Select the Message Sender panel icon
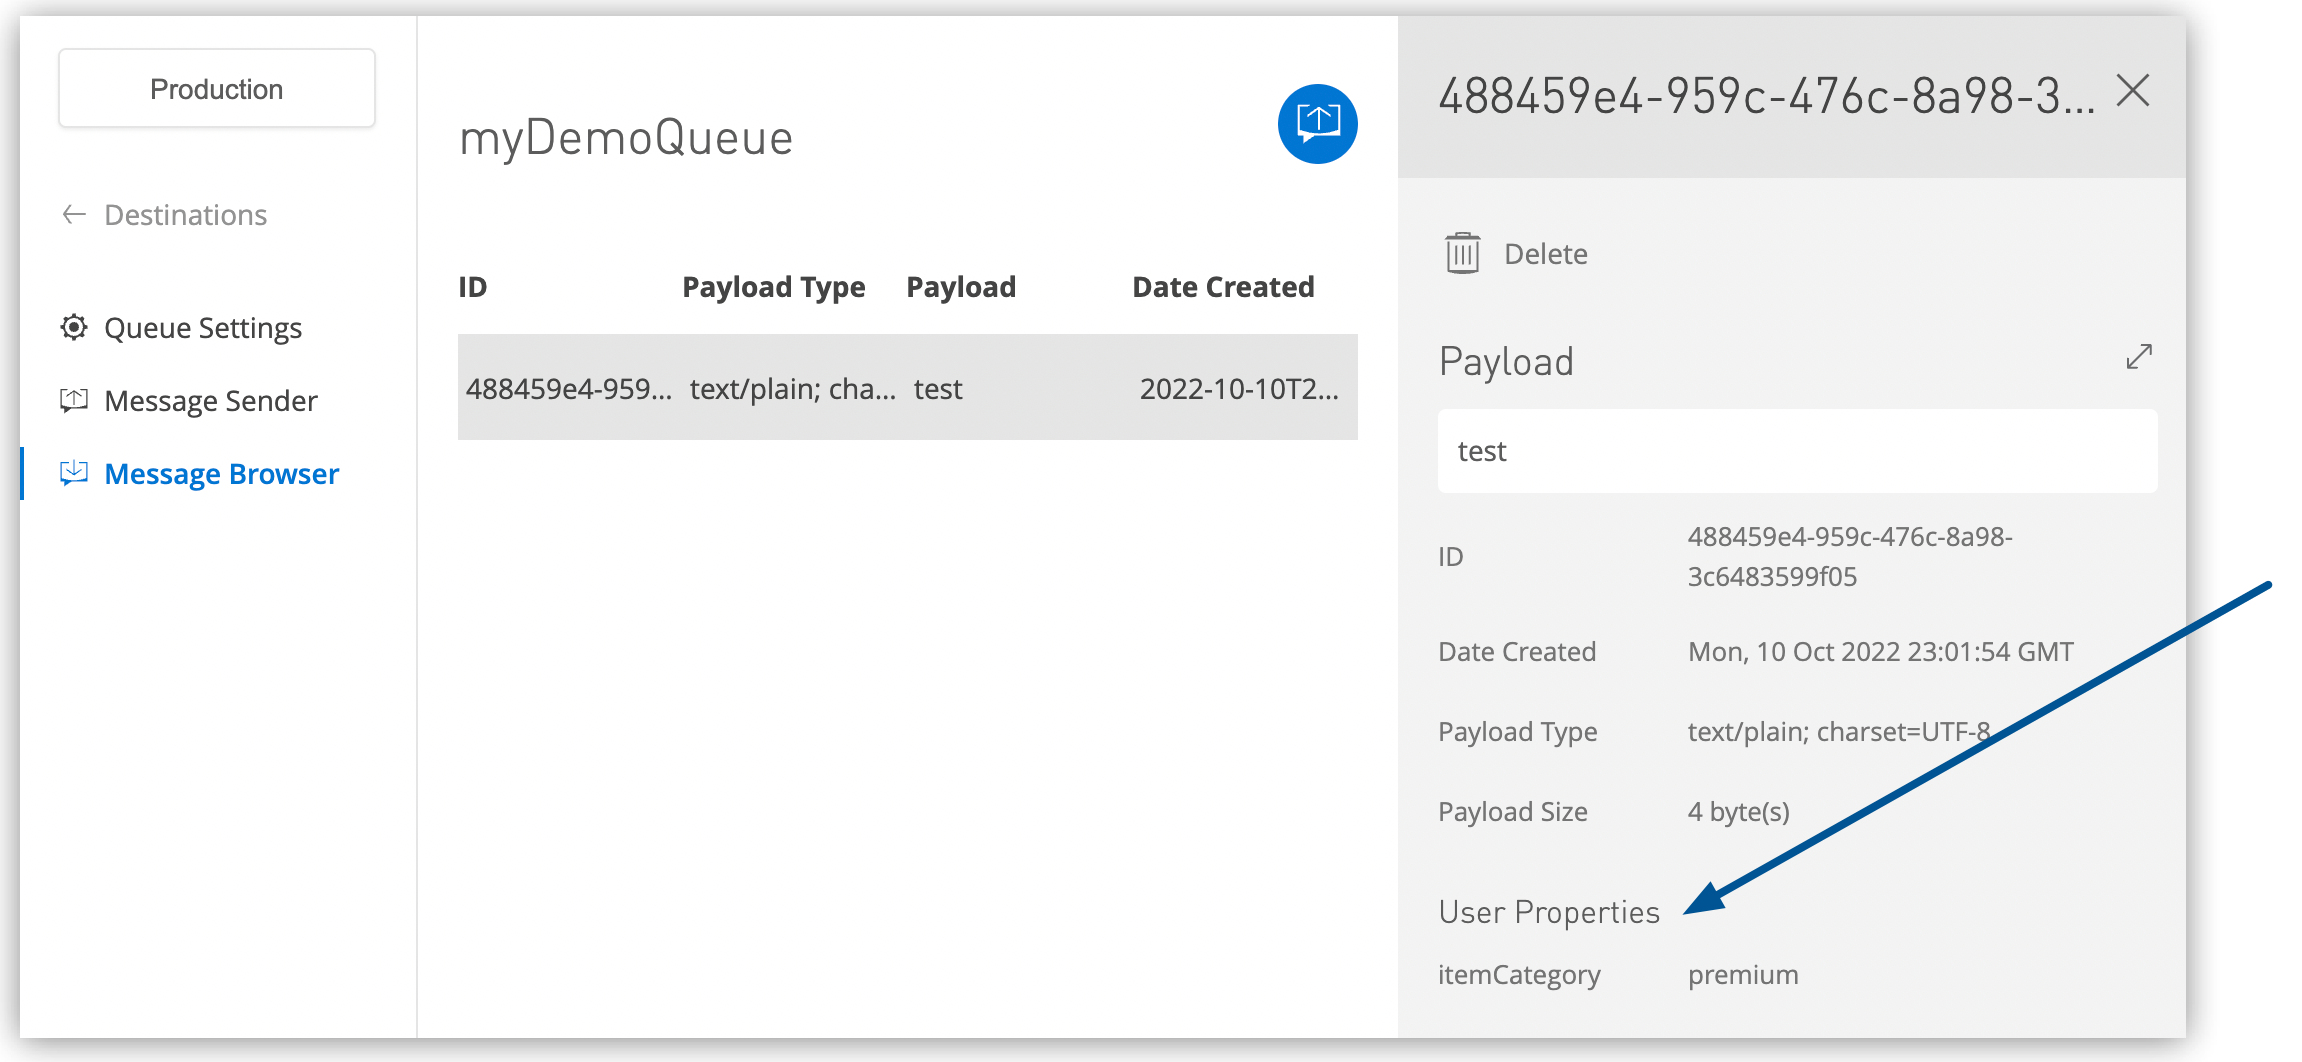 (72, 400)
